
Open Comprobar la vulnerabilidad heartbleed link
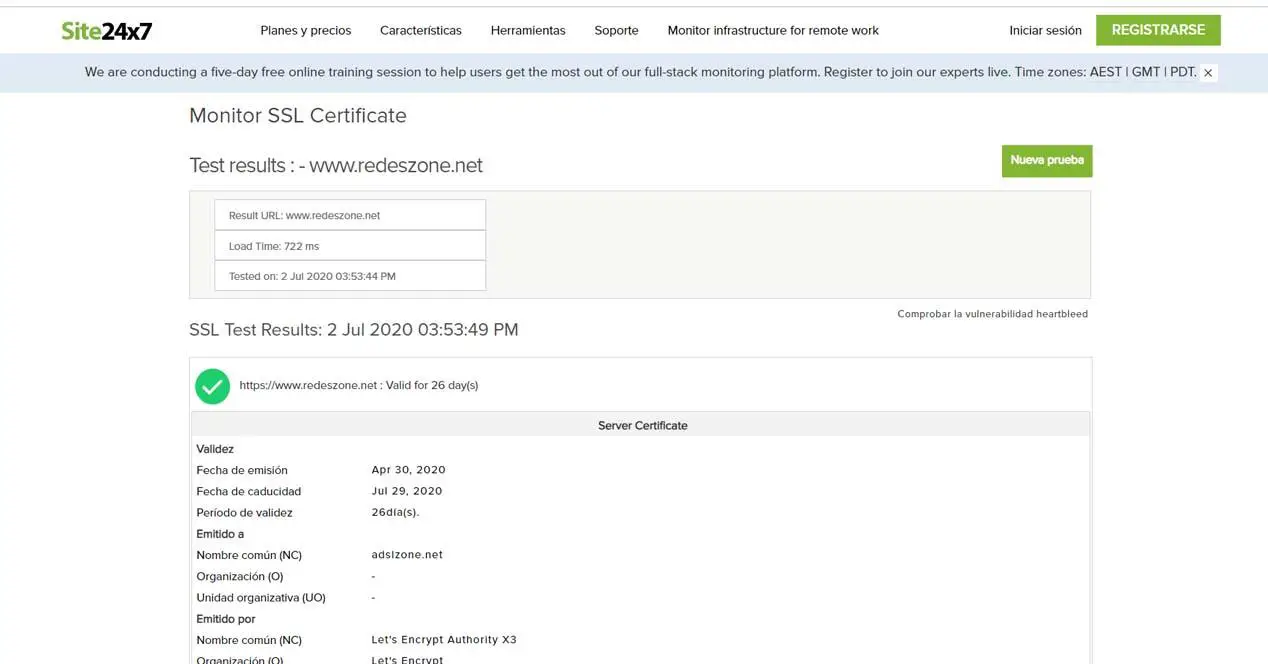(x=992, y=314)
